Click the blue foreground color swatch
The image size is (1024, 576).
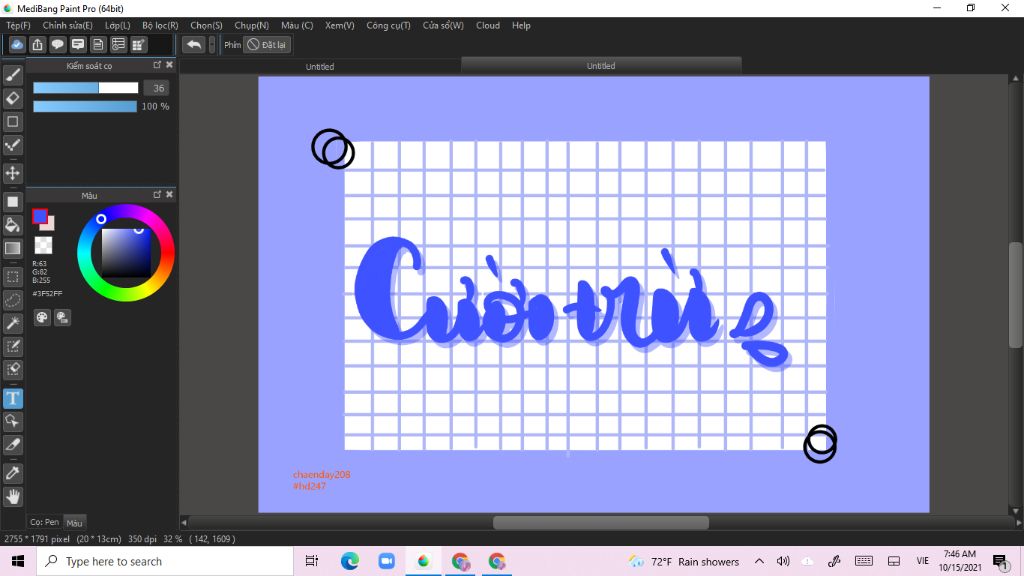pos(40,216)
